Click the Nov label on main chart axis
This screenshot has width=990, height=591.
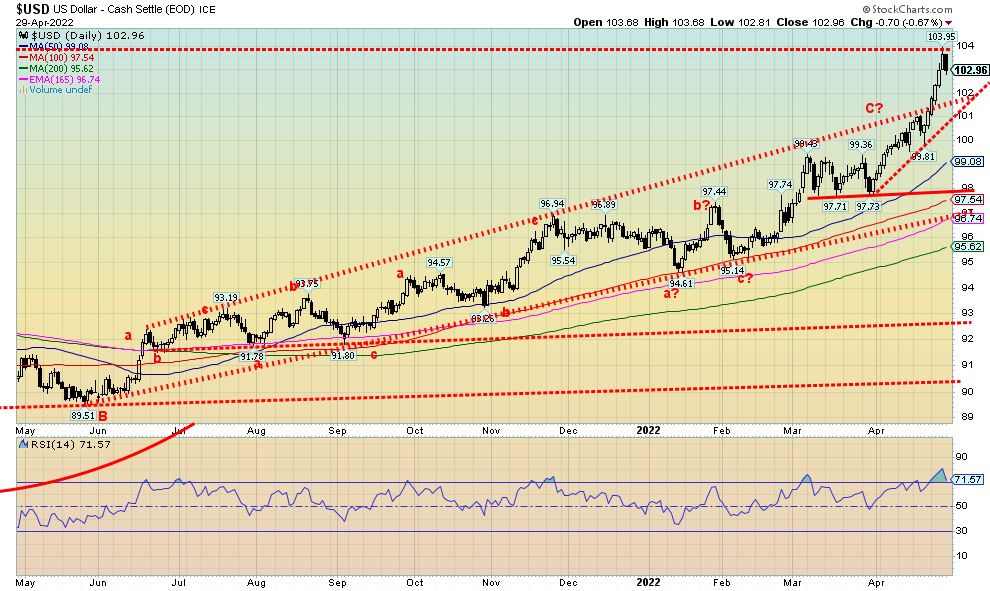tap(490, 428)
